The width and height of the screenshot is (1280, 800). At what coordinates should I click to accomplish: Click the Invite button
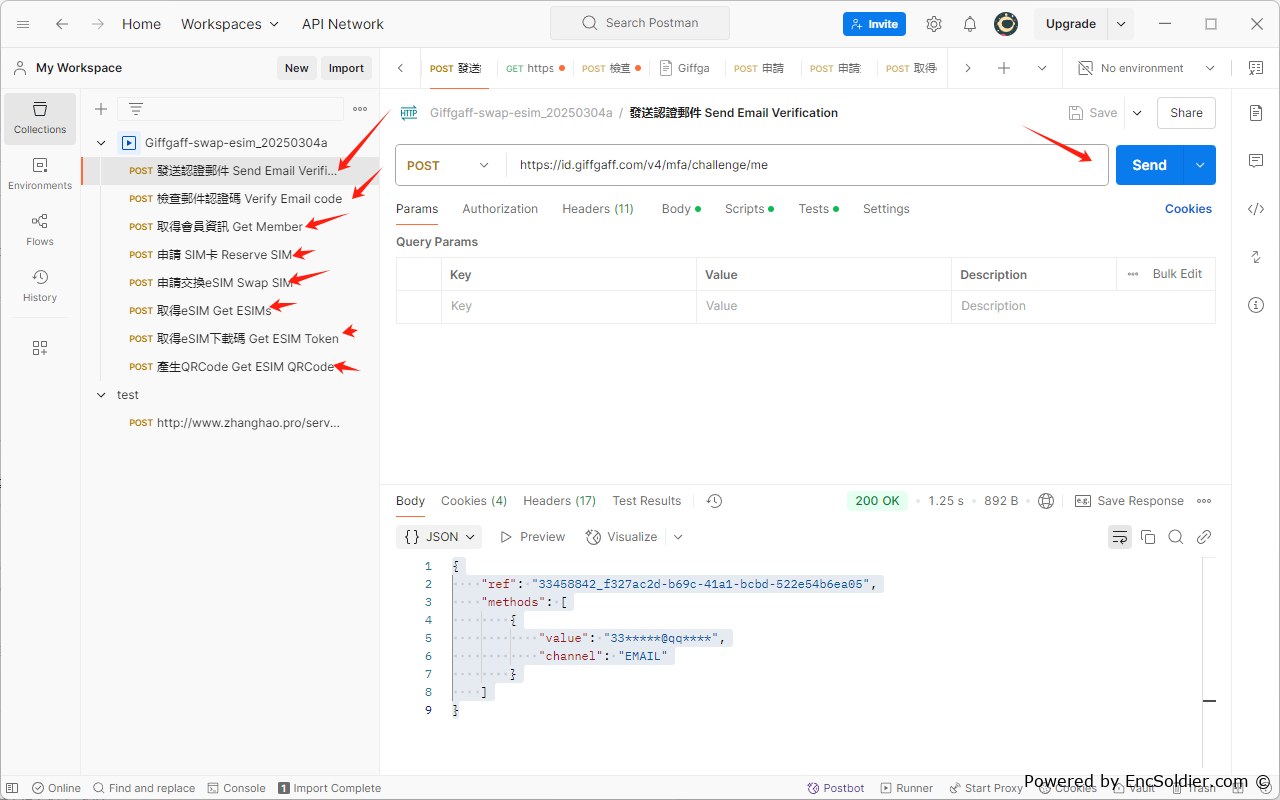874,24
